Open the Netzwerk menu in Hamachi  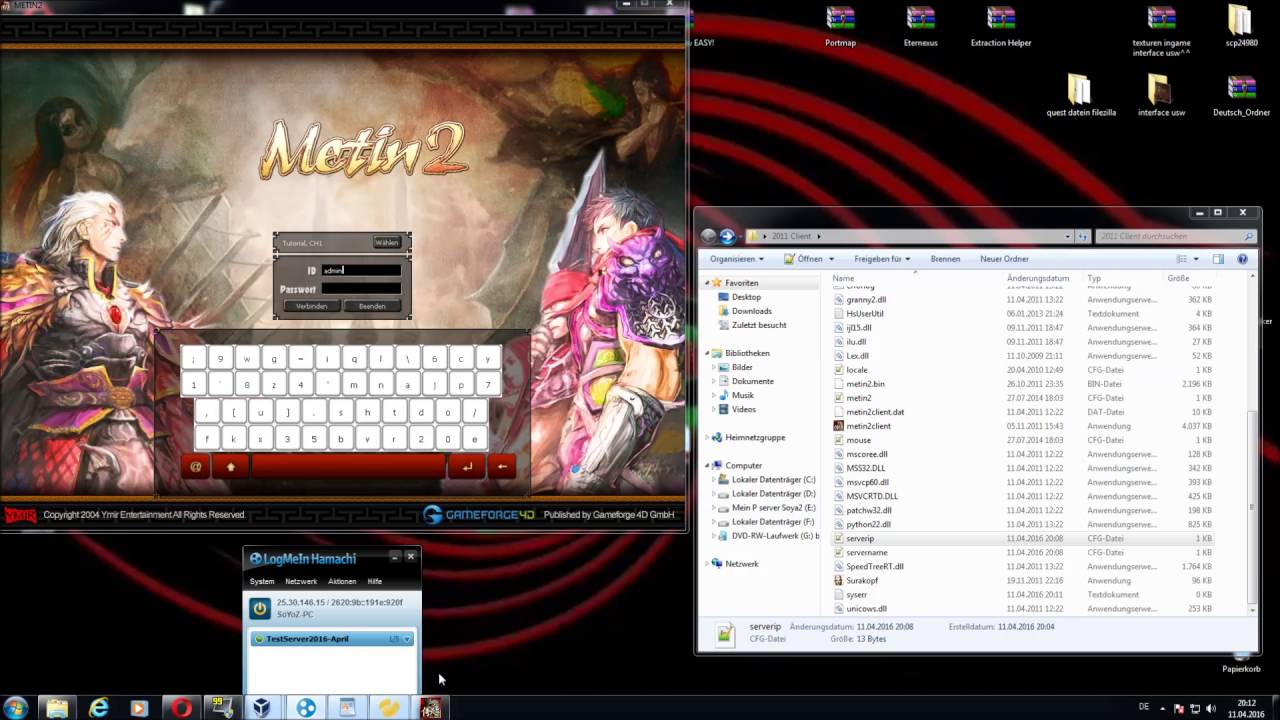coord(301,581)
